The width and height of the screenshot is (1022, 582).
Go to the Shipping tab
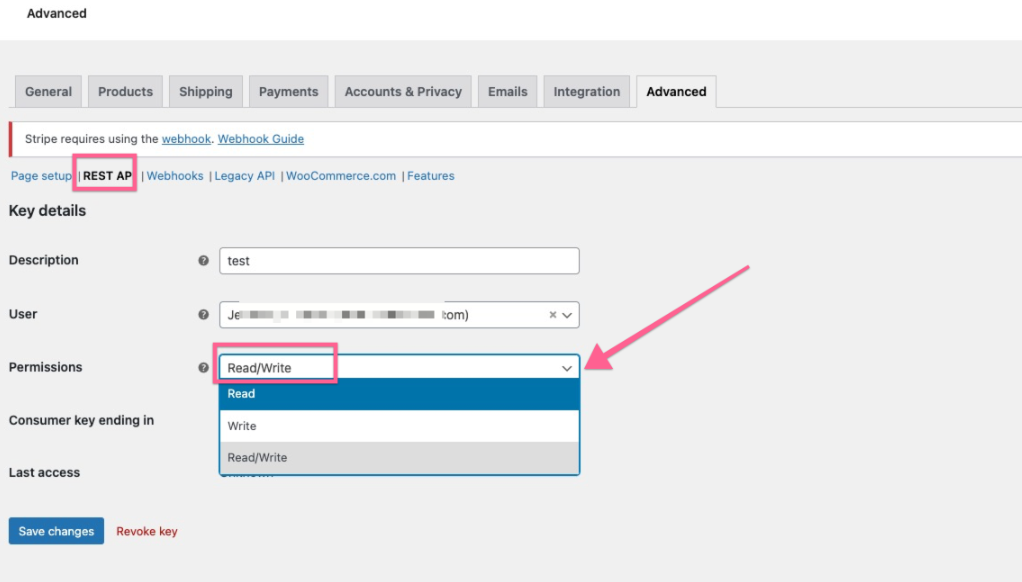tap(205, 91)
